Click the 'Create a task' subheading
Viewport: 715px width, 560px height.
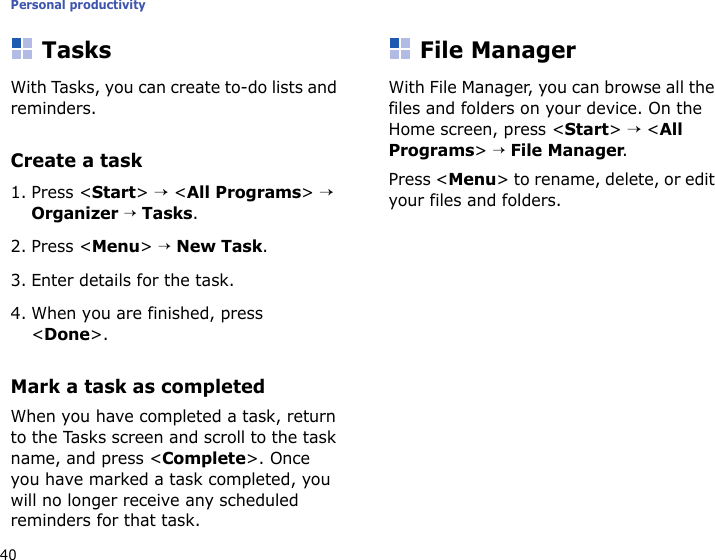click(x=76, y=160)
